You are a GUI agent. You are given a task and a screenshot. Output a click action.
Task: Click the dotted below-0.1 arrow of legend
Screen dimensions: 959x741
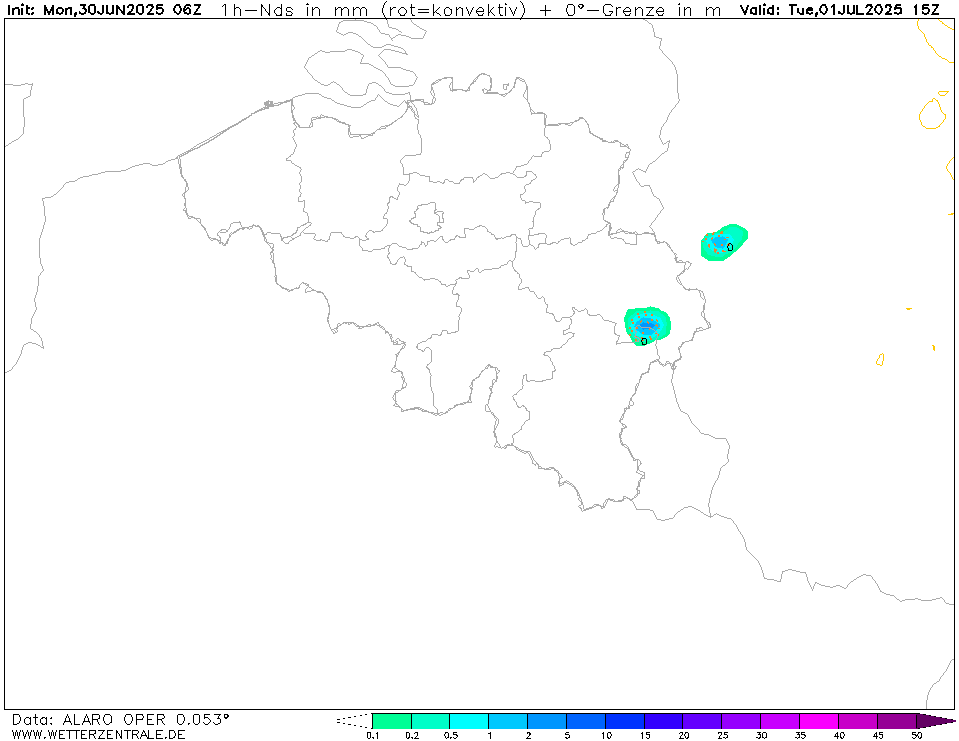[x=354, y=721]
